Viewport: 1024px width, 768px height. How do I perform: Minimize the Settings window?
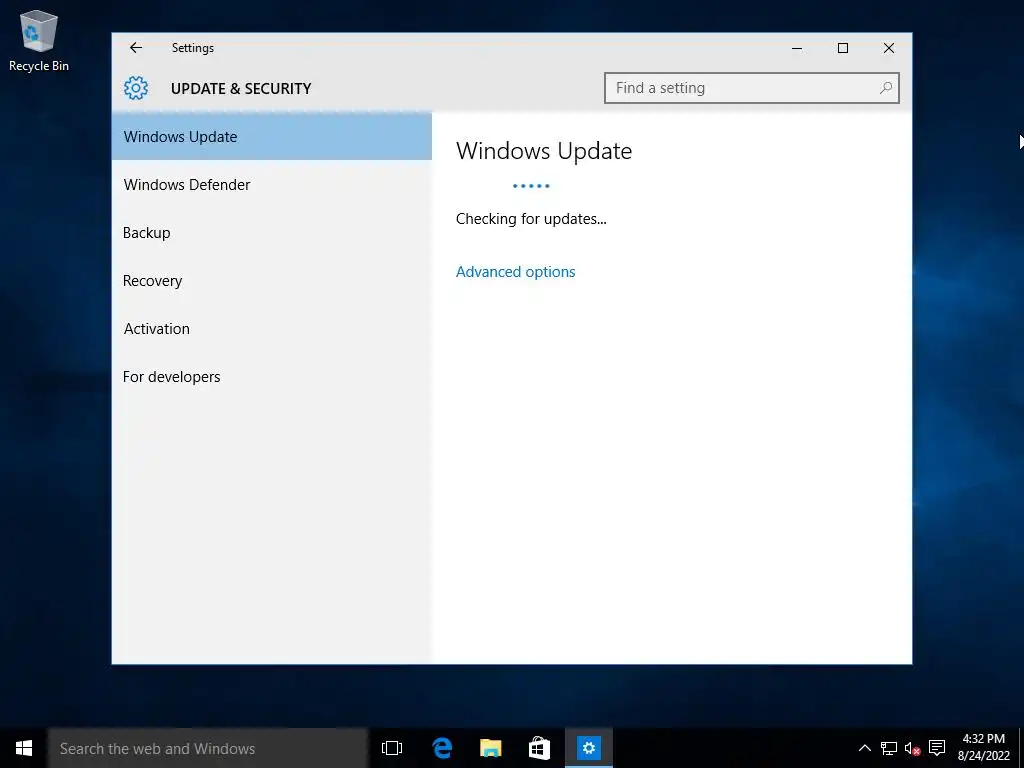[797, 48]
